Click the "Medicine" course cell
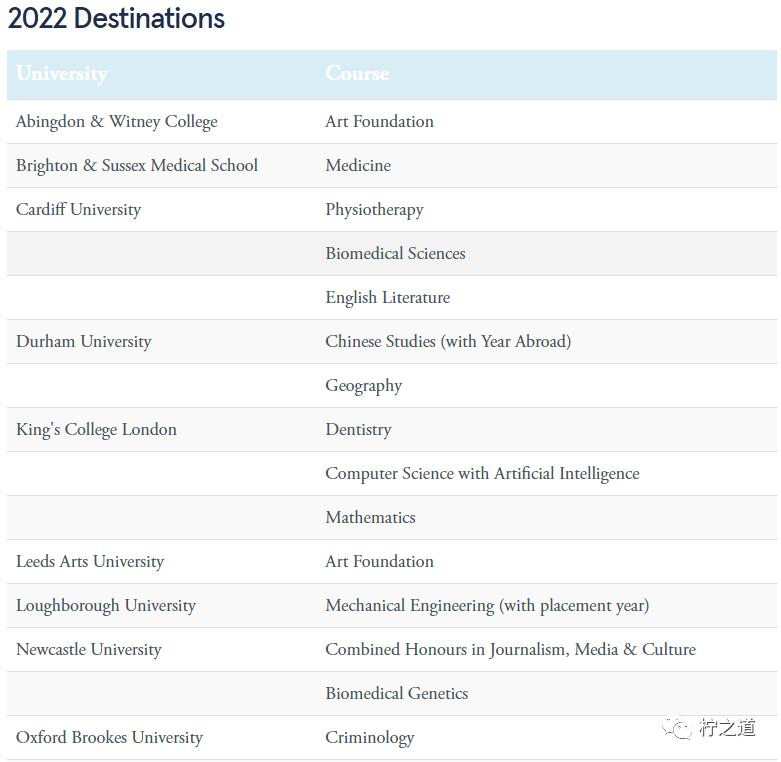This screenshot has width=781, height=762. tap(358, 165)
